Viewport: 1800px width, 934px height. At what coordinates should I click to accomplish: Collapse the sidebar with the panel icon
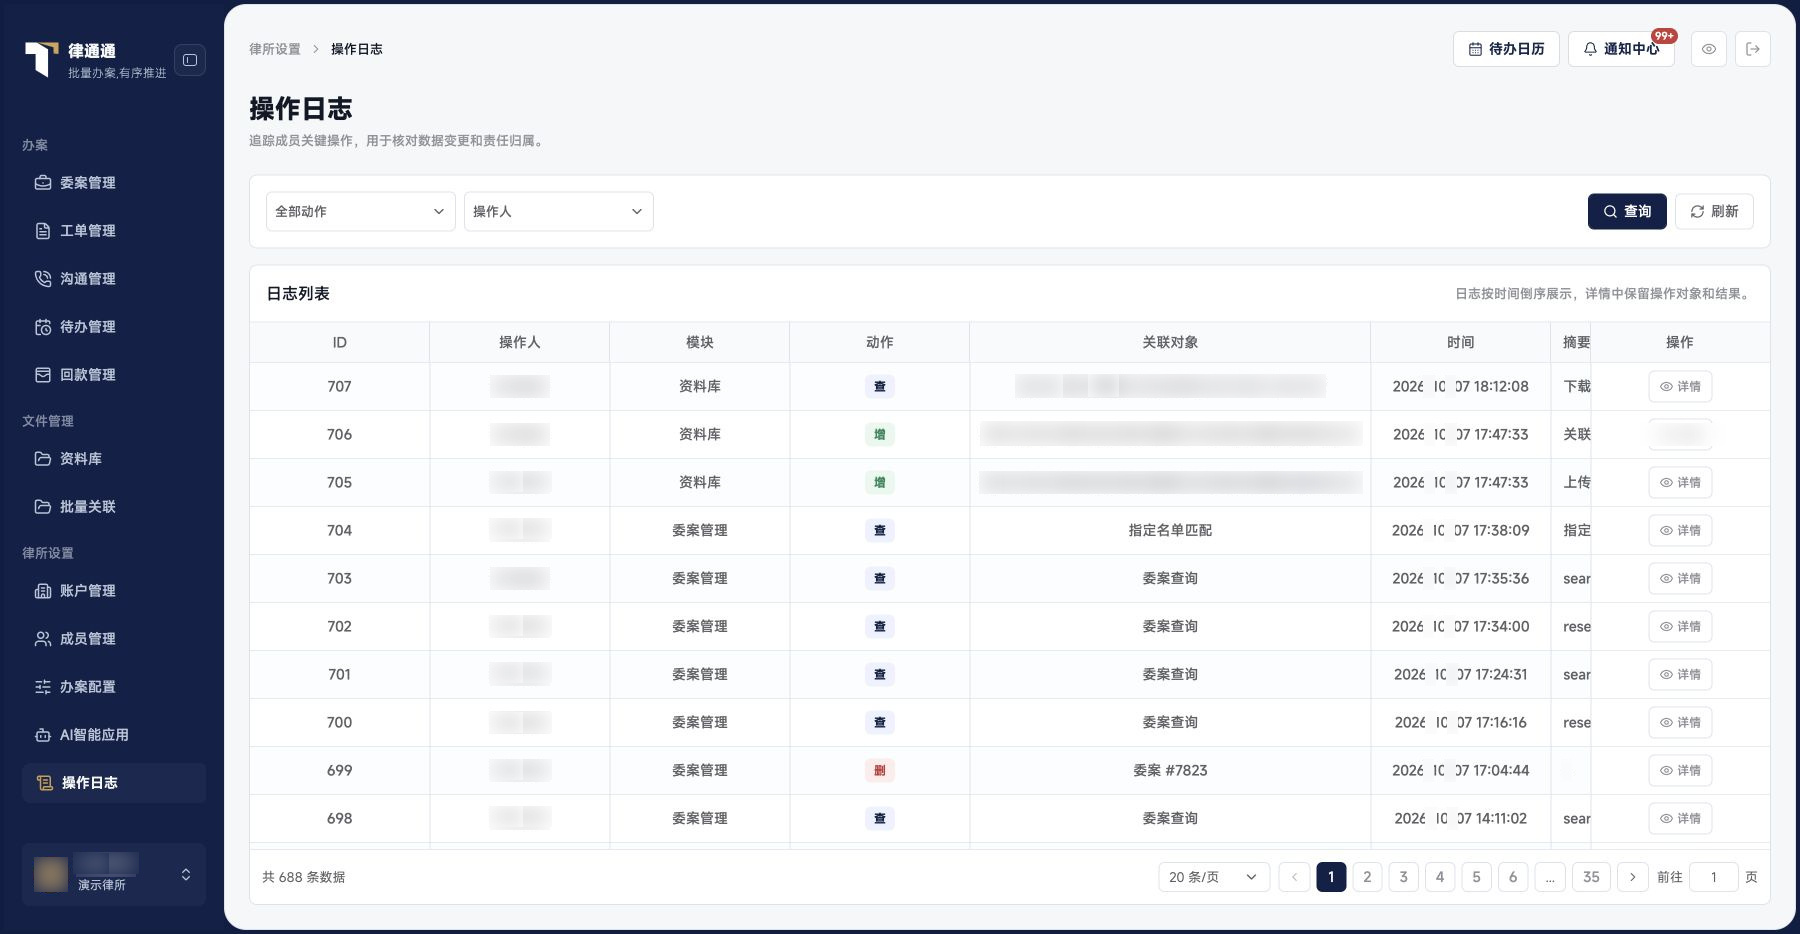(190, 60)
